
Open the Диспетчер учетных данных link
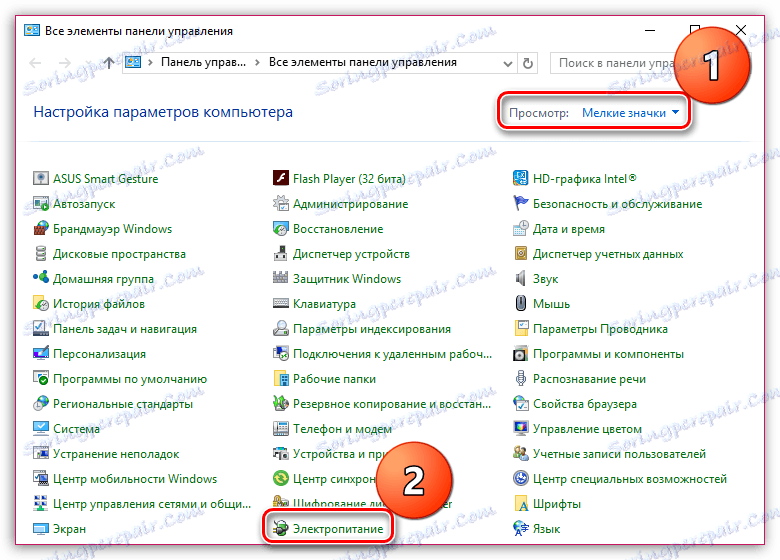(608, 254)
